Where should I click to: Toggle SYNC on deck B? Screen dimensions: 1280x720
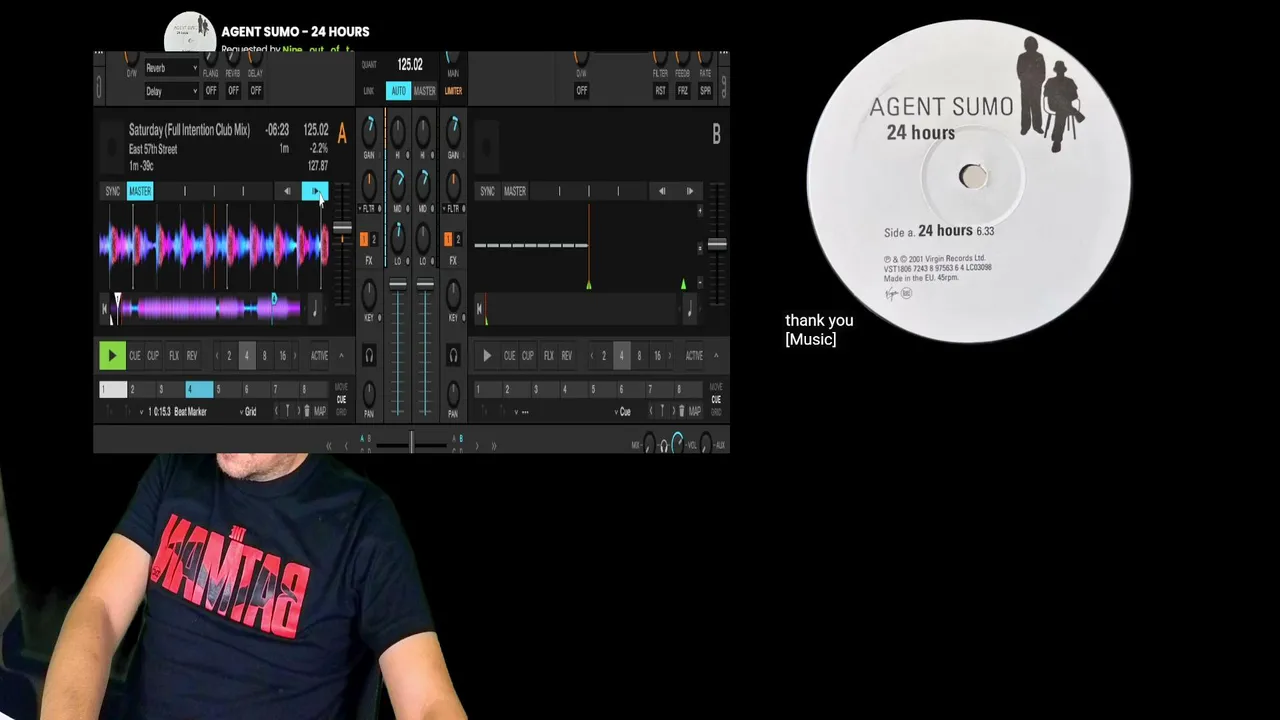487,191
